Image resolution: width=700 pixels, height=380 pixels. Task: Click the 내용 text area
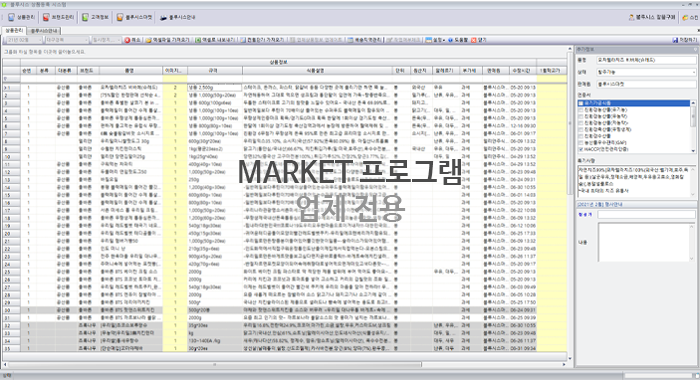click(x=646, y=242)
